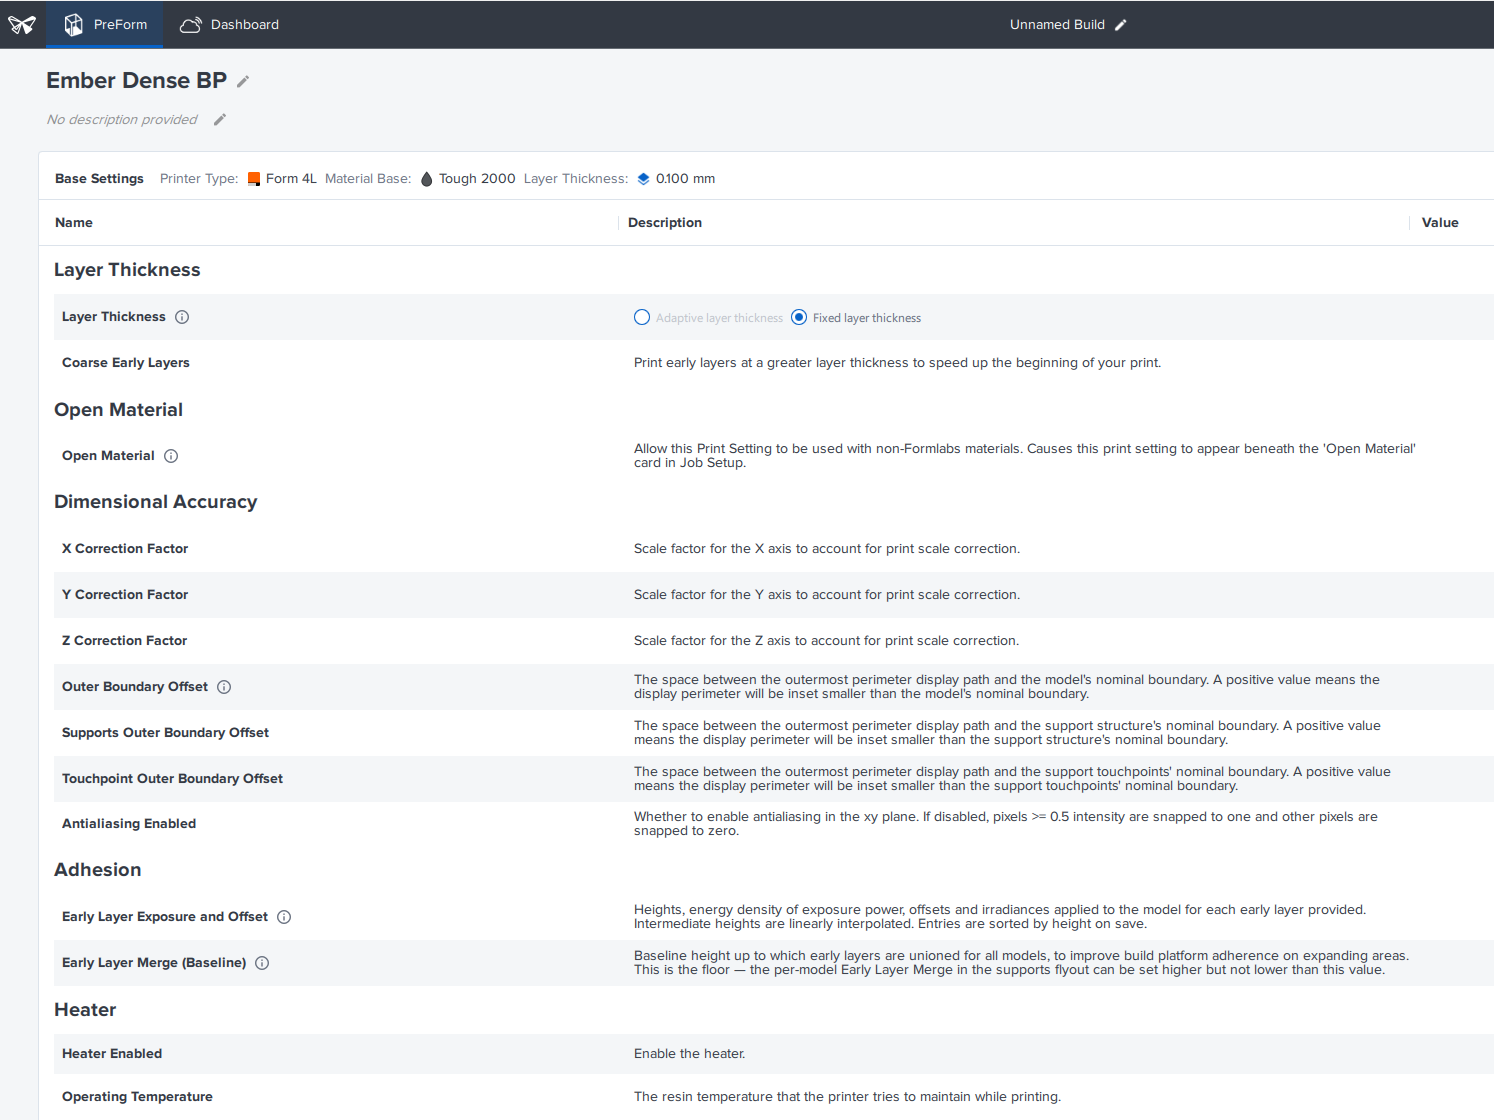
Task: Select Touchpoint Outer Boundary Offset row
Action: (774, 779)
